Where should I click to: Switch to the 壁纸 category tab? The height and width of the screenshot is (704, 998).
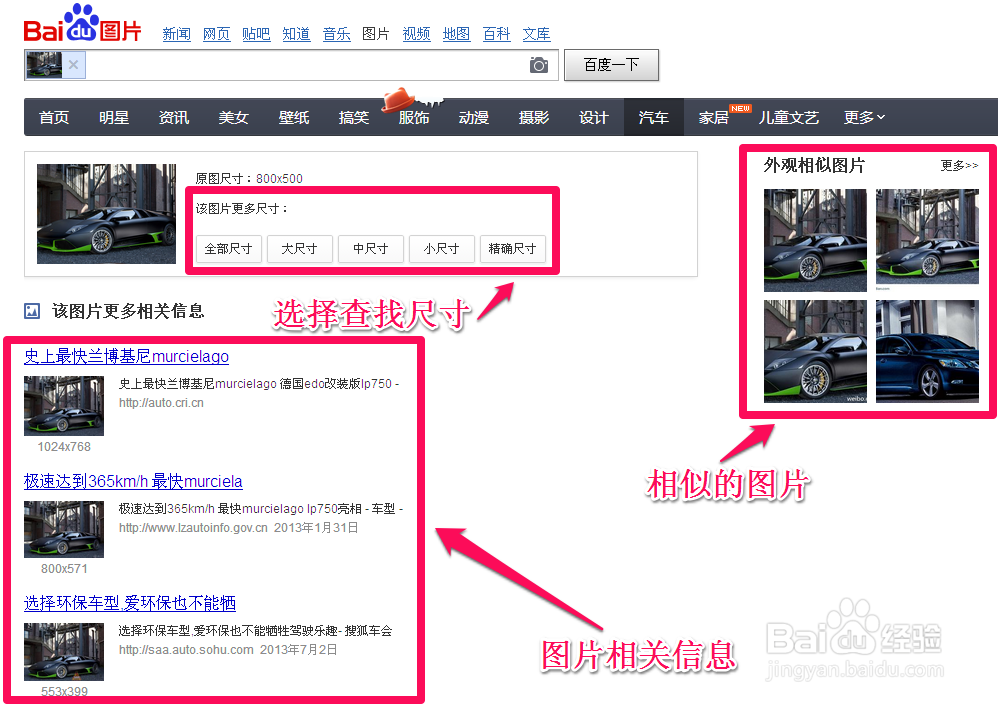pos(294,118)
